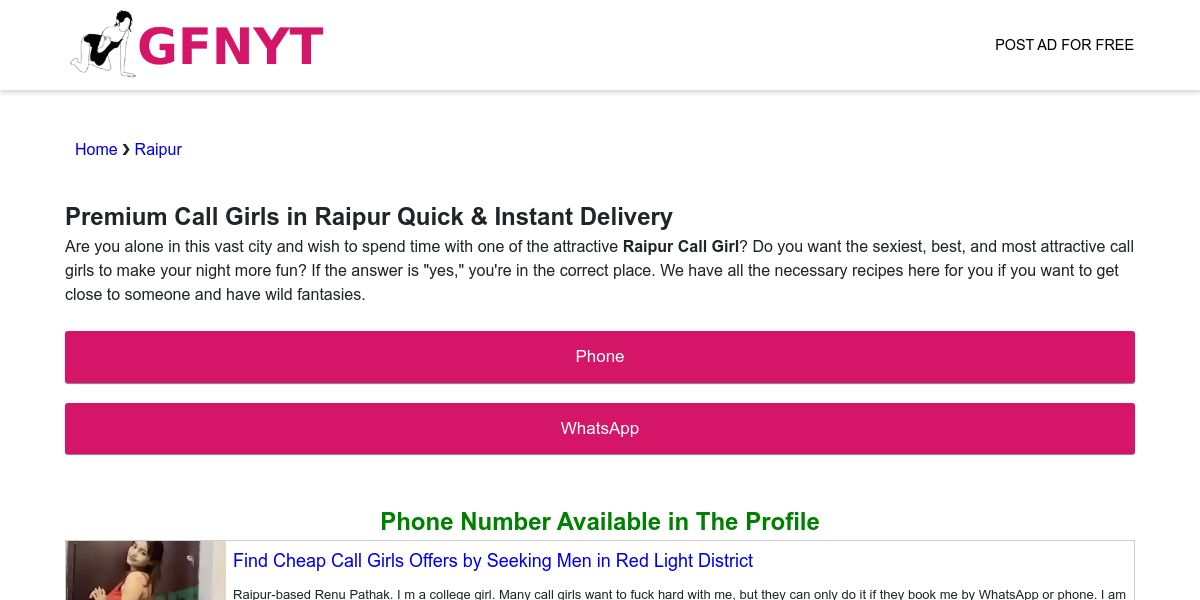The image size is (1200, 600).
Task: Click the bold 'Raipur Call Girl' text
Action: (681, 246)
